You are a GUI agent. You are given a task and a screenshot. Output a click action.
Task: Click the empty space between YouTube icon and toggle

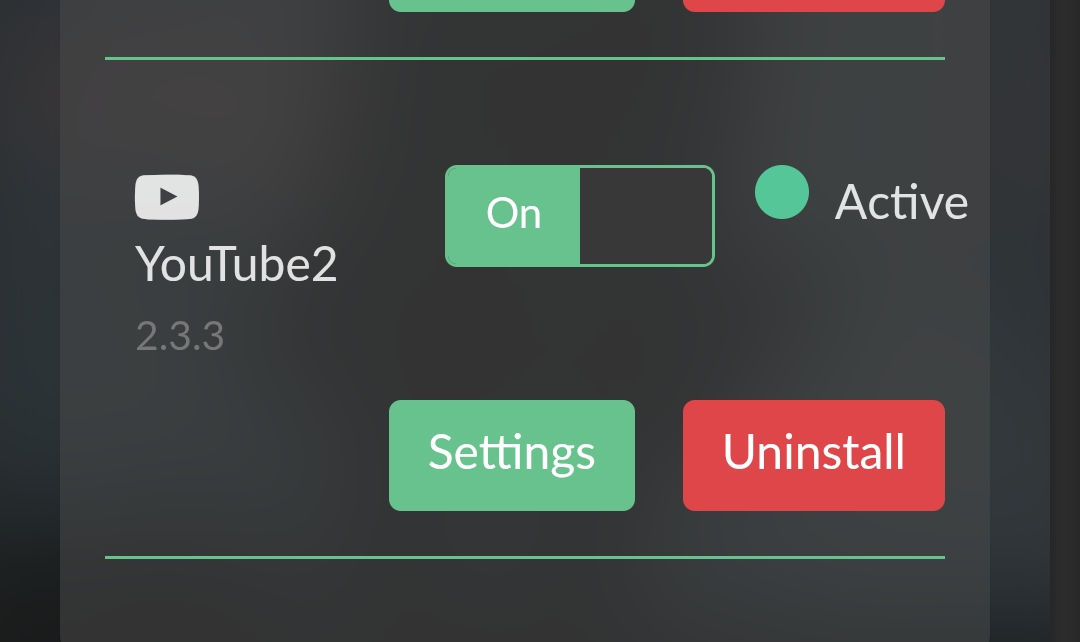[320, 197]
